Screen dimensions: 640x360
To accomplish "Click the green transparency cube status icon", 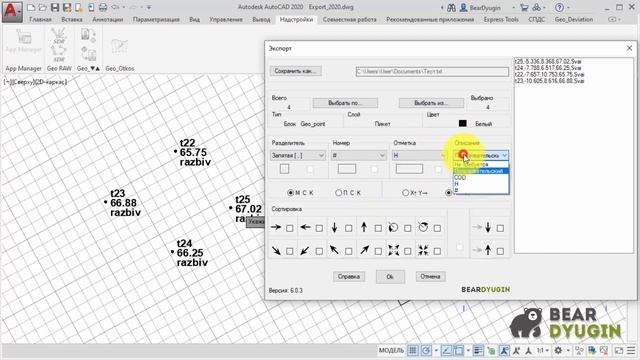I will pos(491,350).
